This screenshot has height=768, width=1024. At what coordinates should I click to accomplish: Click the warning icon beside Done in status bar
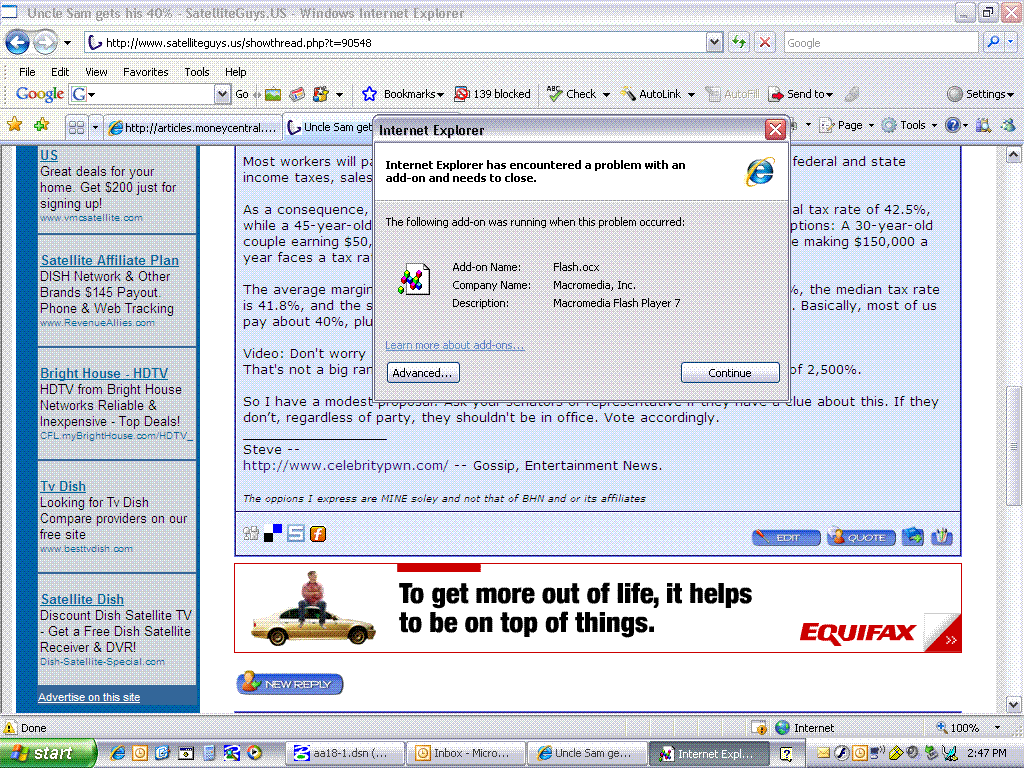[10, 728]
